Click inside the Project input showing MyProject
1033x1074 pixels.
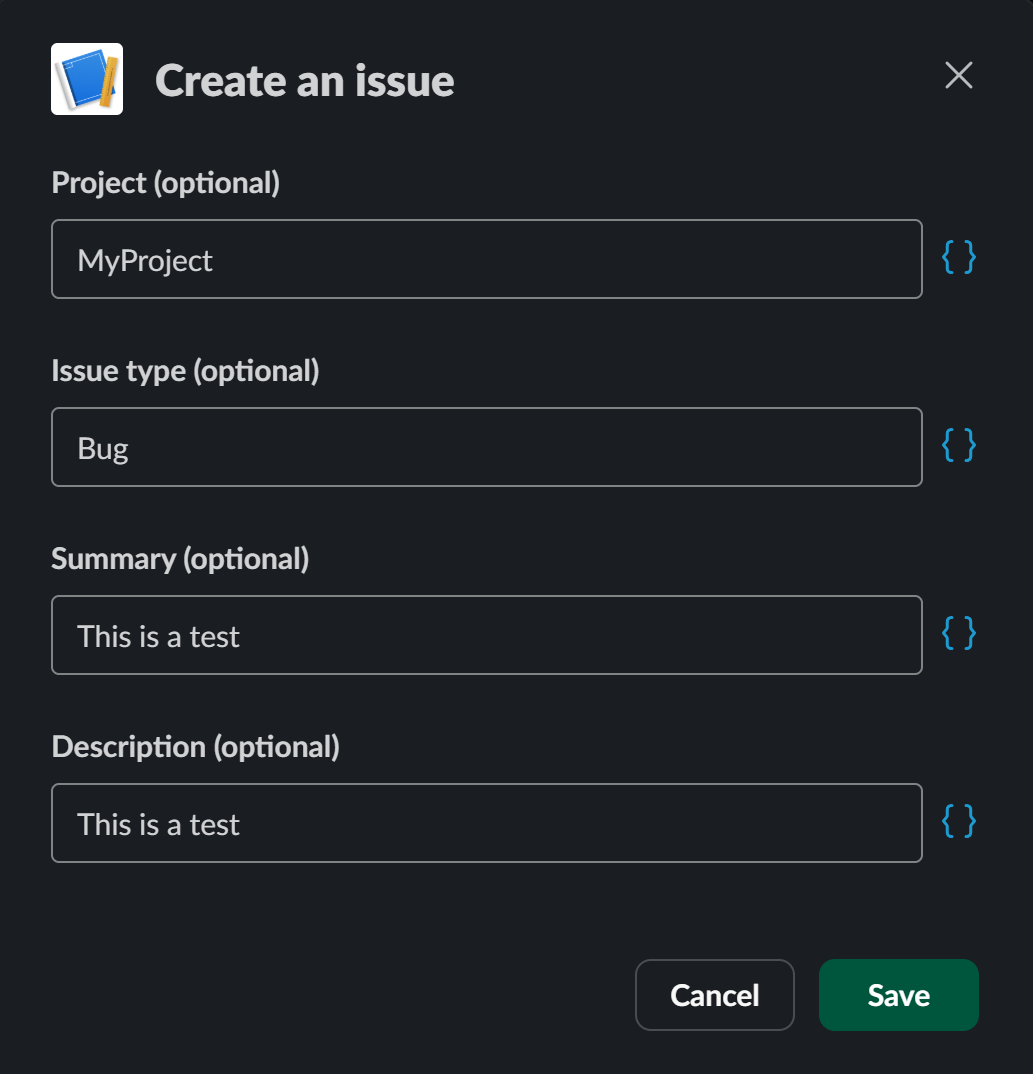point(486,258)
